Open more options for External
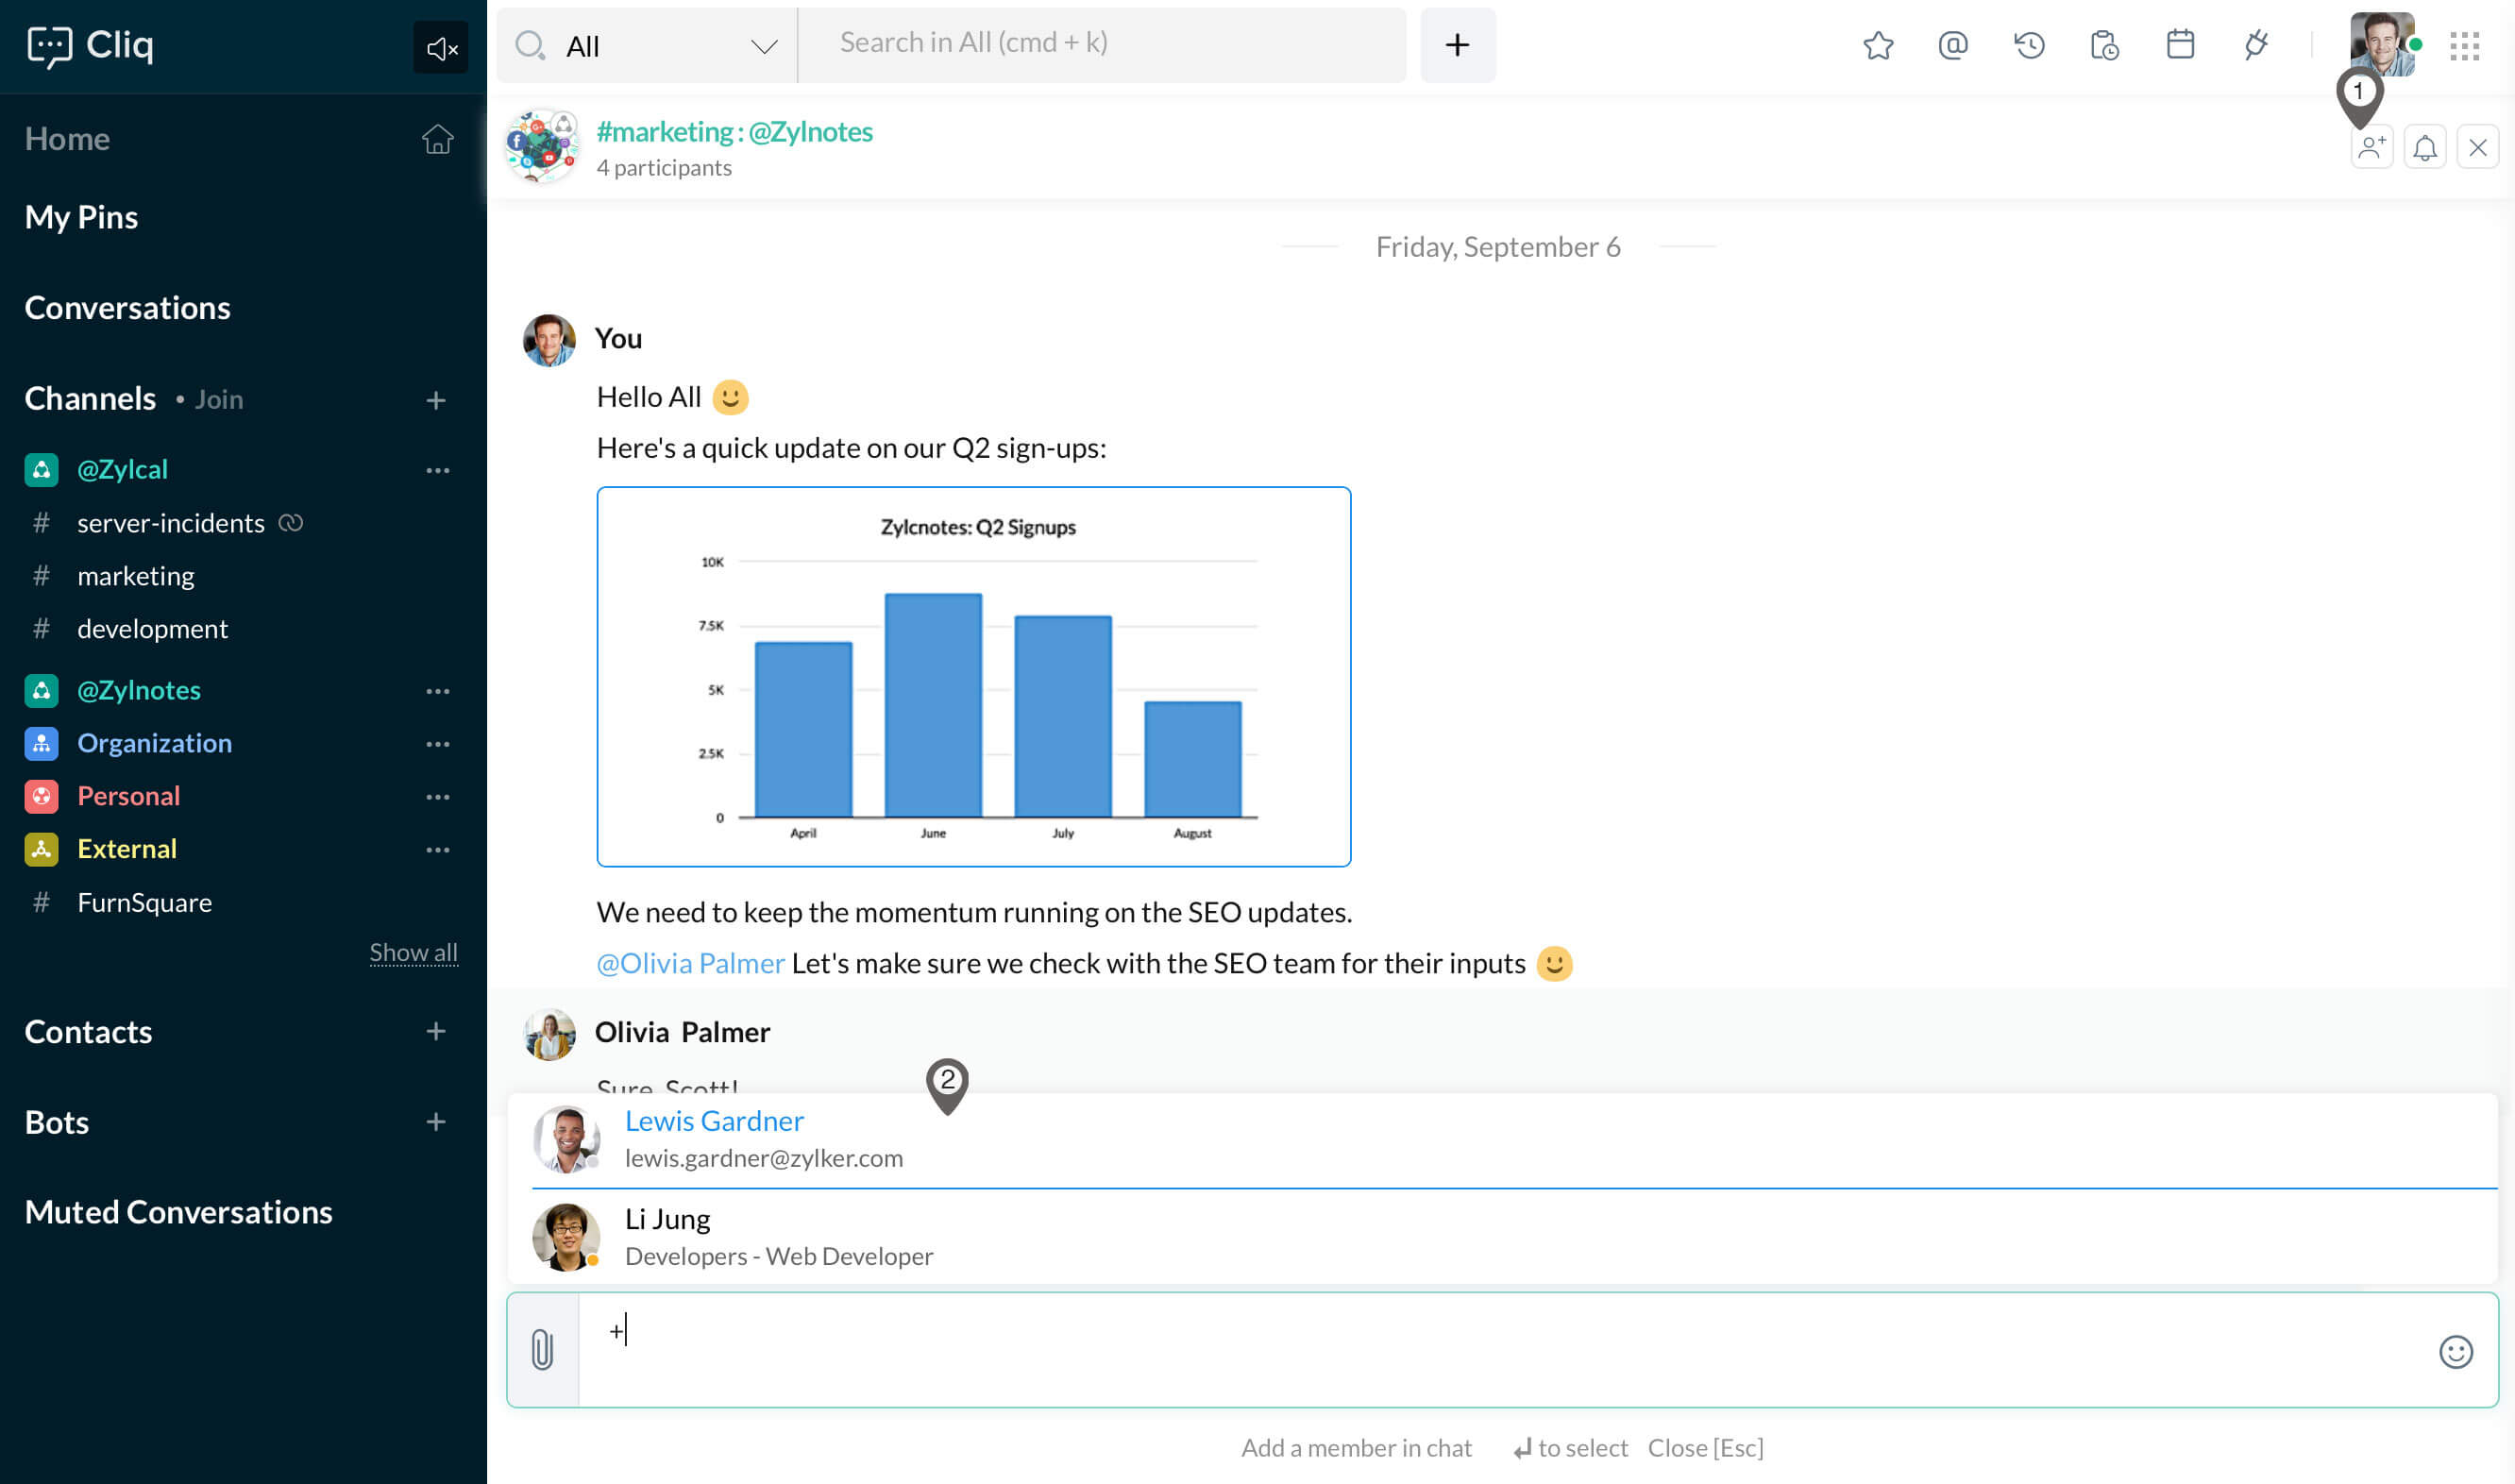The height and width of the screenshot is (1484, 2515). click(x=438, y=850)
